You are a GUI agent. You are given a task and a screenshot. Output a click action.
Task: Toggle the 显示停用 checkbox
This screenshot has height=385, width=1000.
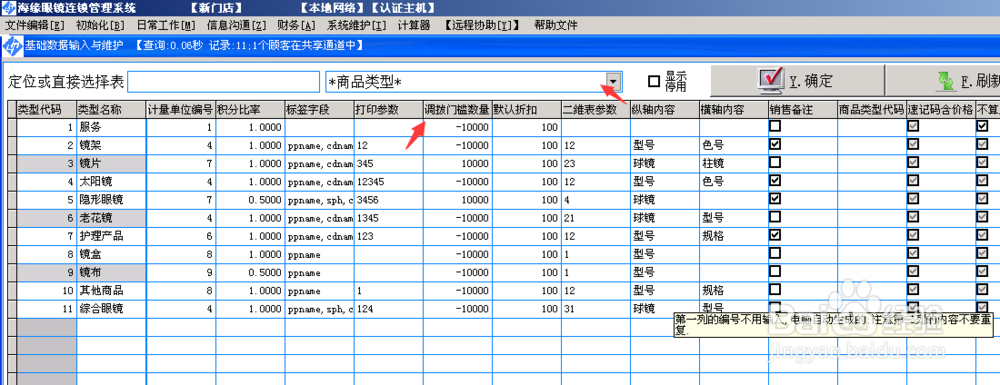(653, 81)
